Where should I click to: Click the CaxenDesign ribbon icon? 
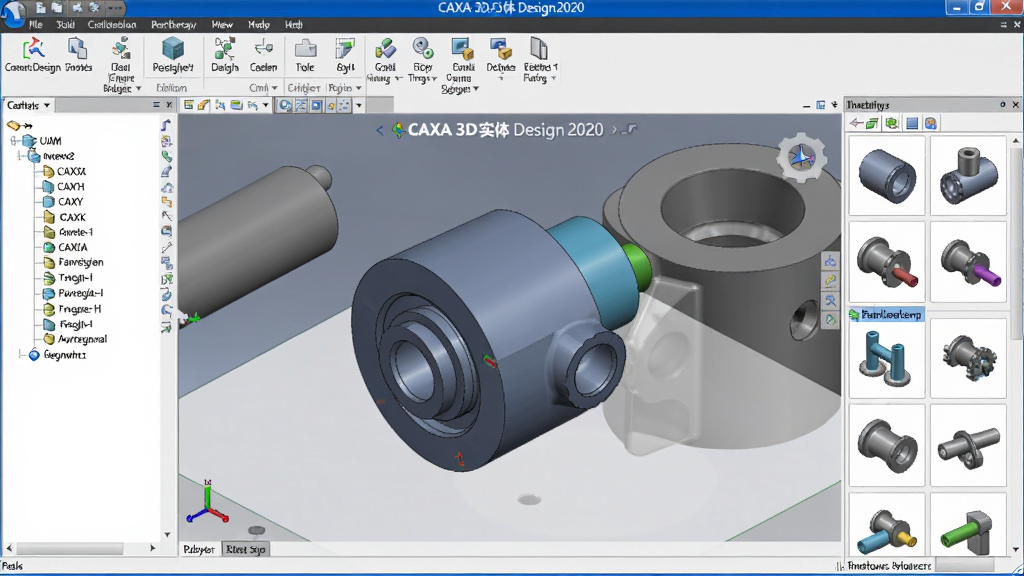(x=33, y=49)
